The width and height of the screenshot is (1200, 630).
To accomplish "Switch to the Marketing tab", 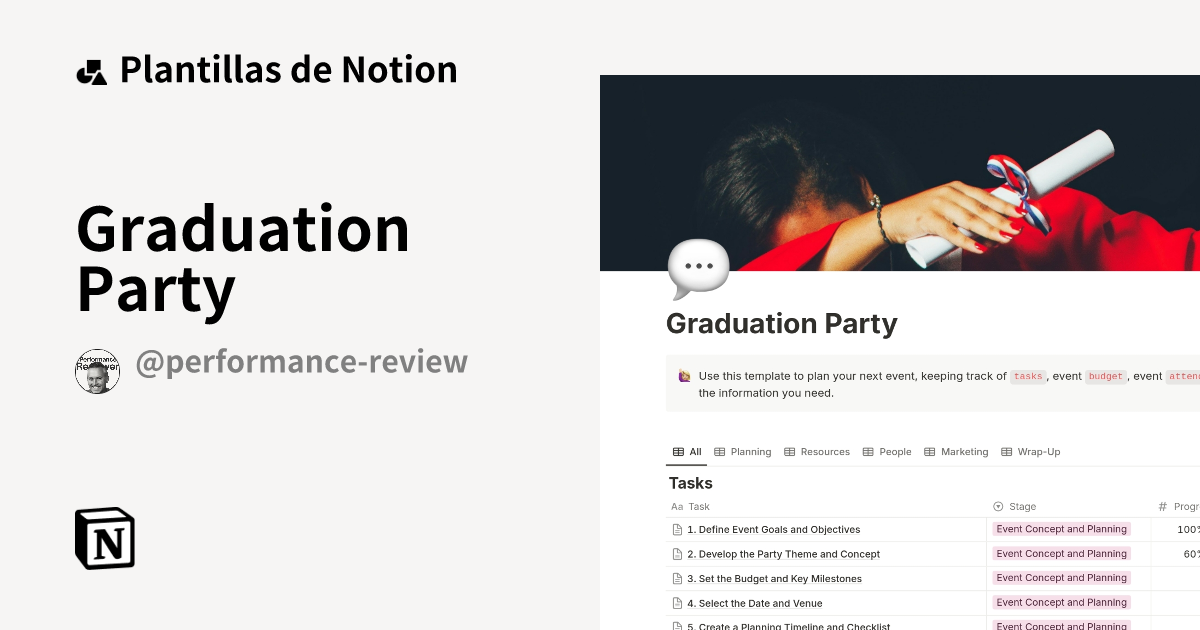I will point(965,451).
